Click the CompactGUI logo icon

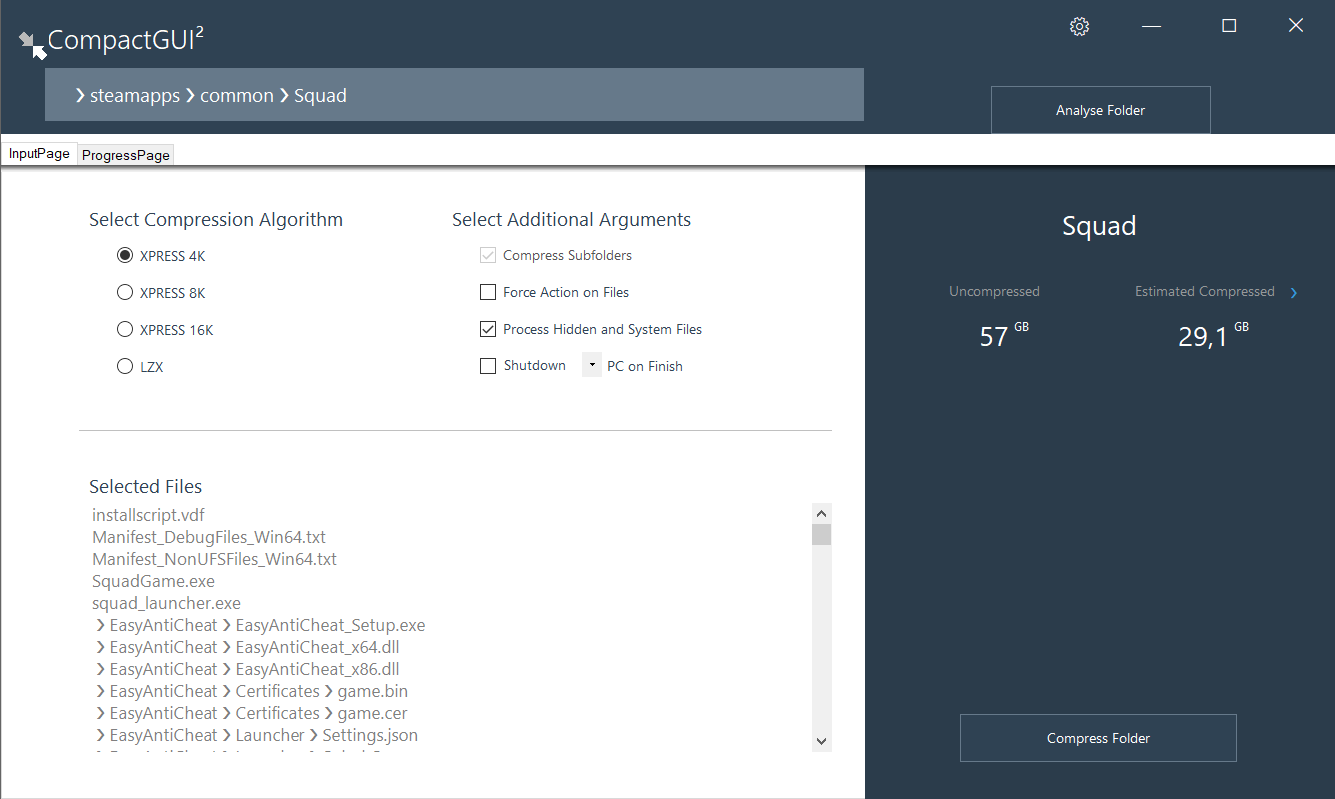pos(32,45)
